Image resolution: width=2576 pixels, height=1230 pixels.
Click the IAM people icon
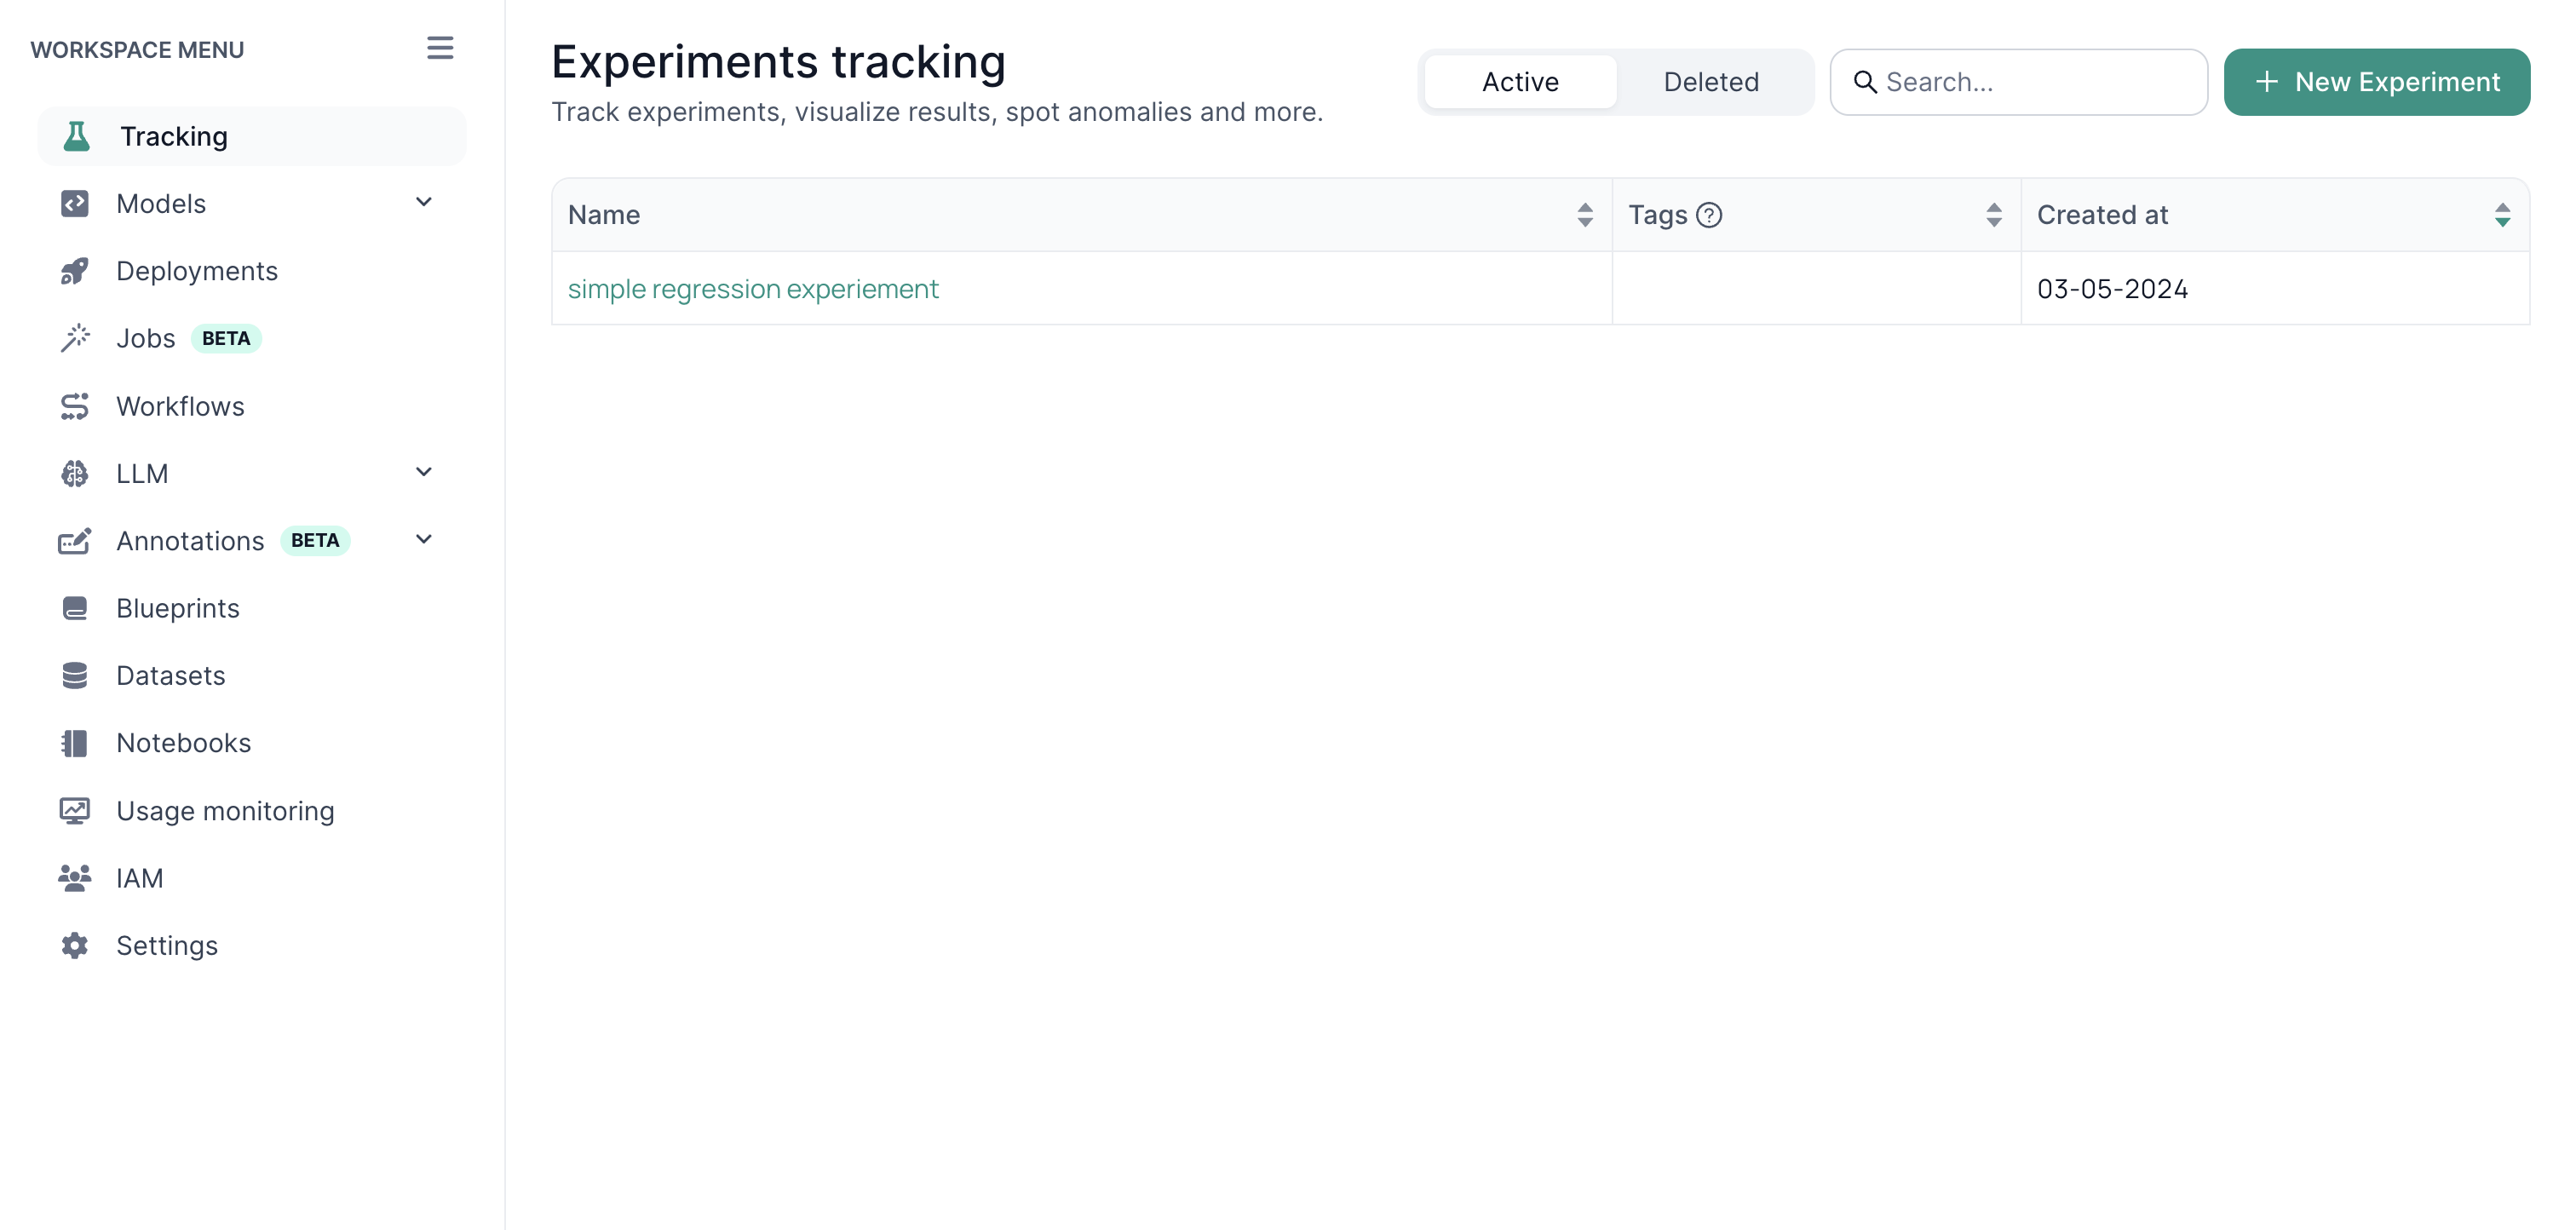(75, 877)
